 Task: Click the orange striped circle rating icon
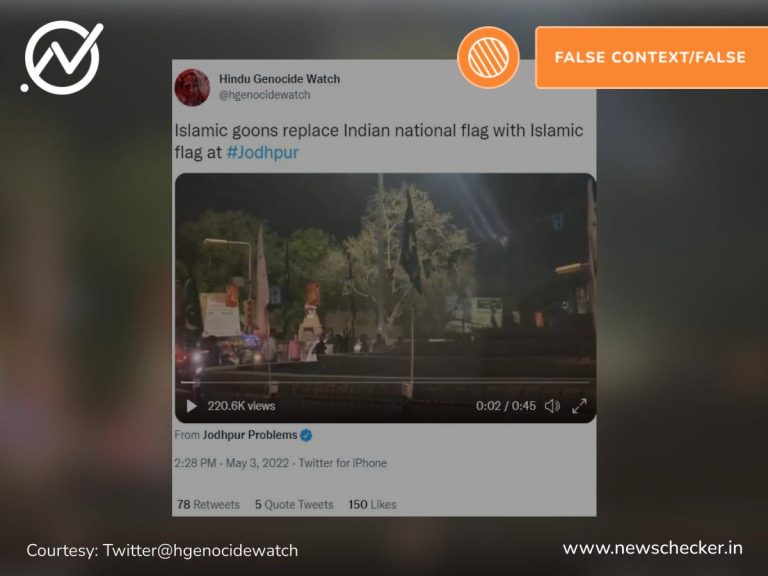488,57
